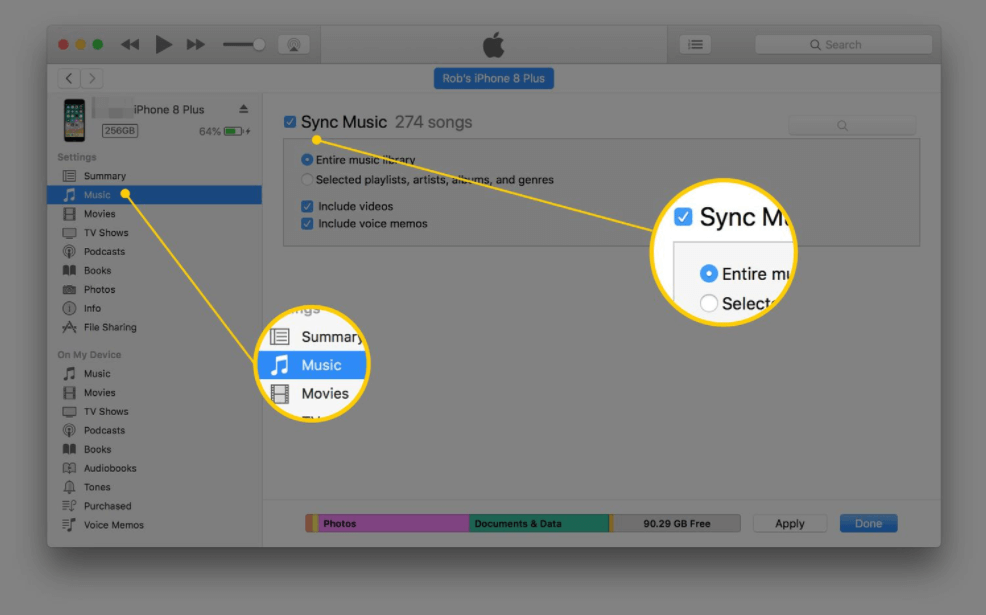Open Summary in the Settings sidebar

pyautogui.click(x=104, y=176)
